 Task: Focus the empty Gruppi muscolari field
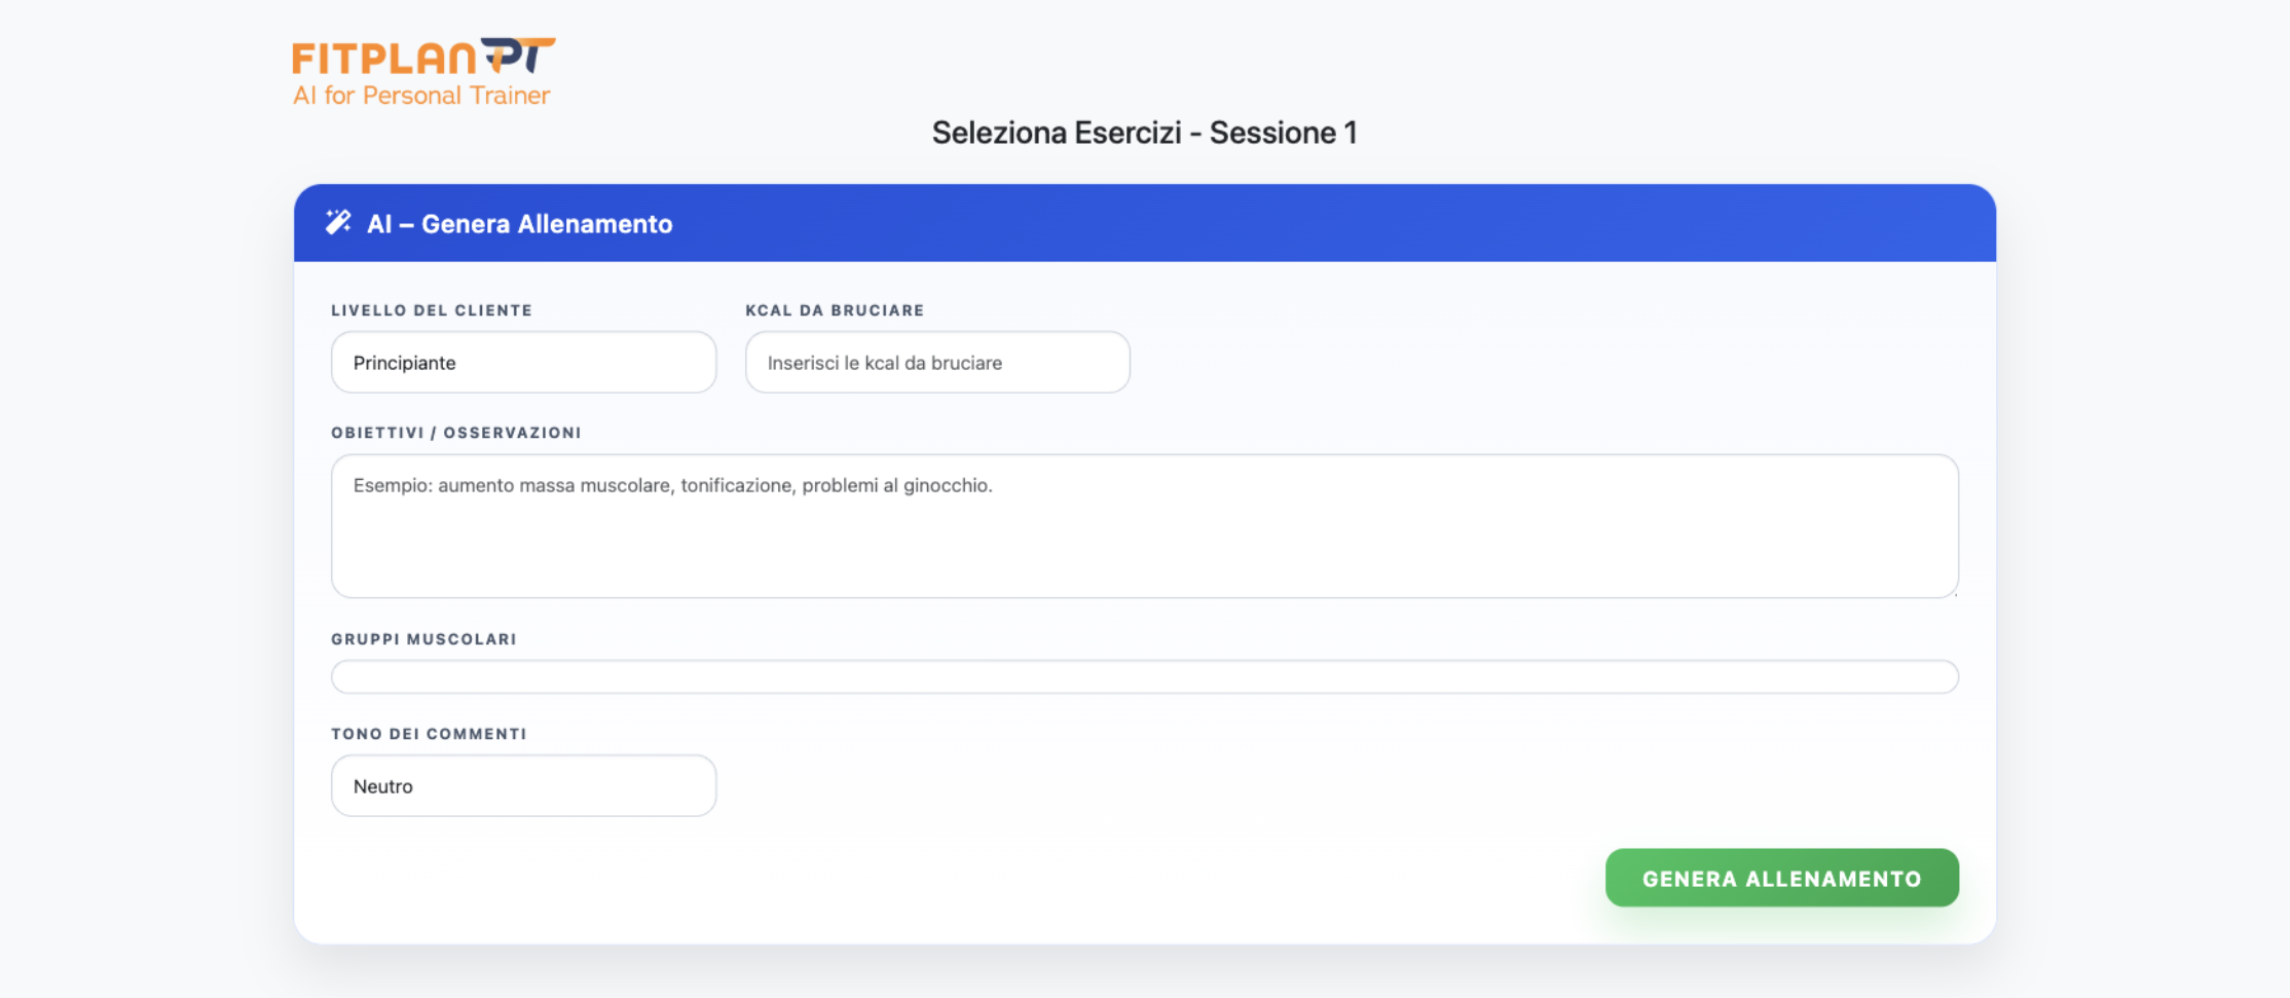click(x=1144, y=676)
